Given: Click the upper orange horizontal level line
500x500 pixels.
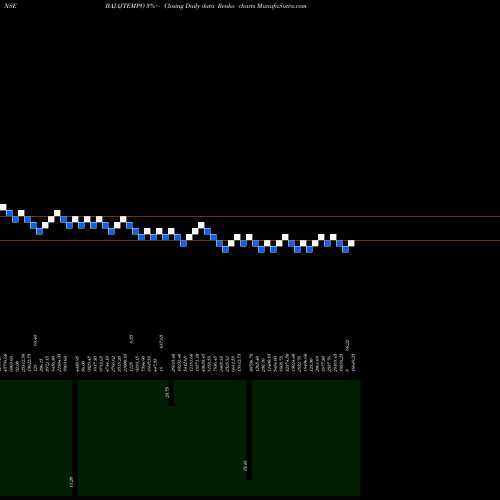Looking at the screenshot, I should pyautogui.click(x=250, y=217).
